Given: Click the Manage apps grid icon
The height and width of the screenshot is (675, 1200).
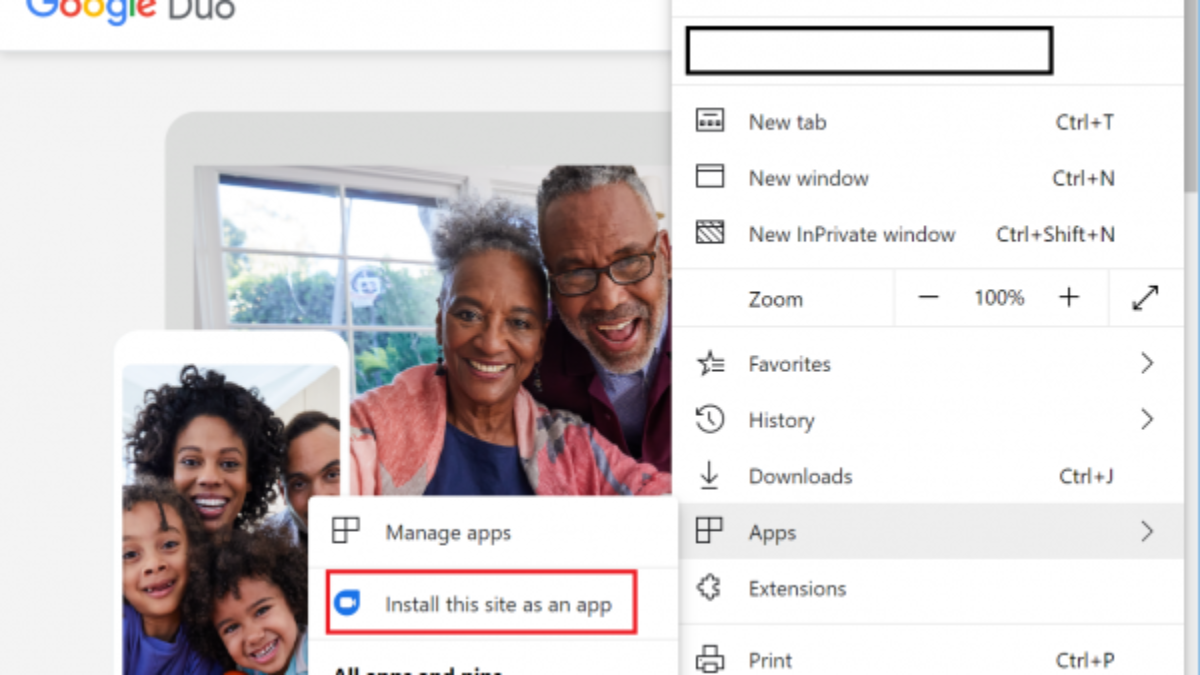Looking at the screenshot, I should (346, 532).
